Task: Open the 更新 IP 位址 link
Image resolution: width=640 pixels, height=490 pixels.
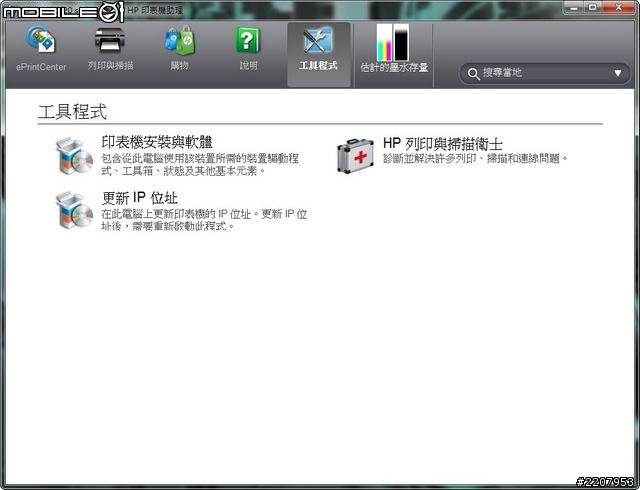Action: (x=140, y=198)
